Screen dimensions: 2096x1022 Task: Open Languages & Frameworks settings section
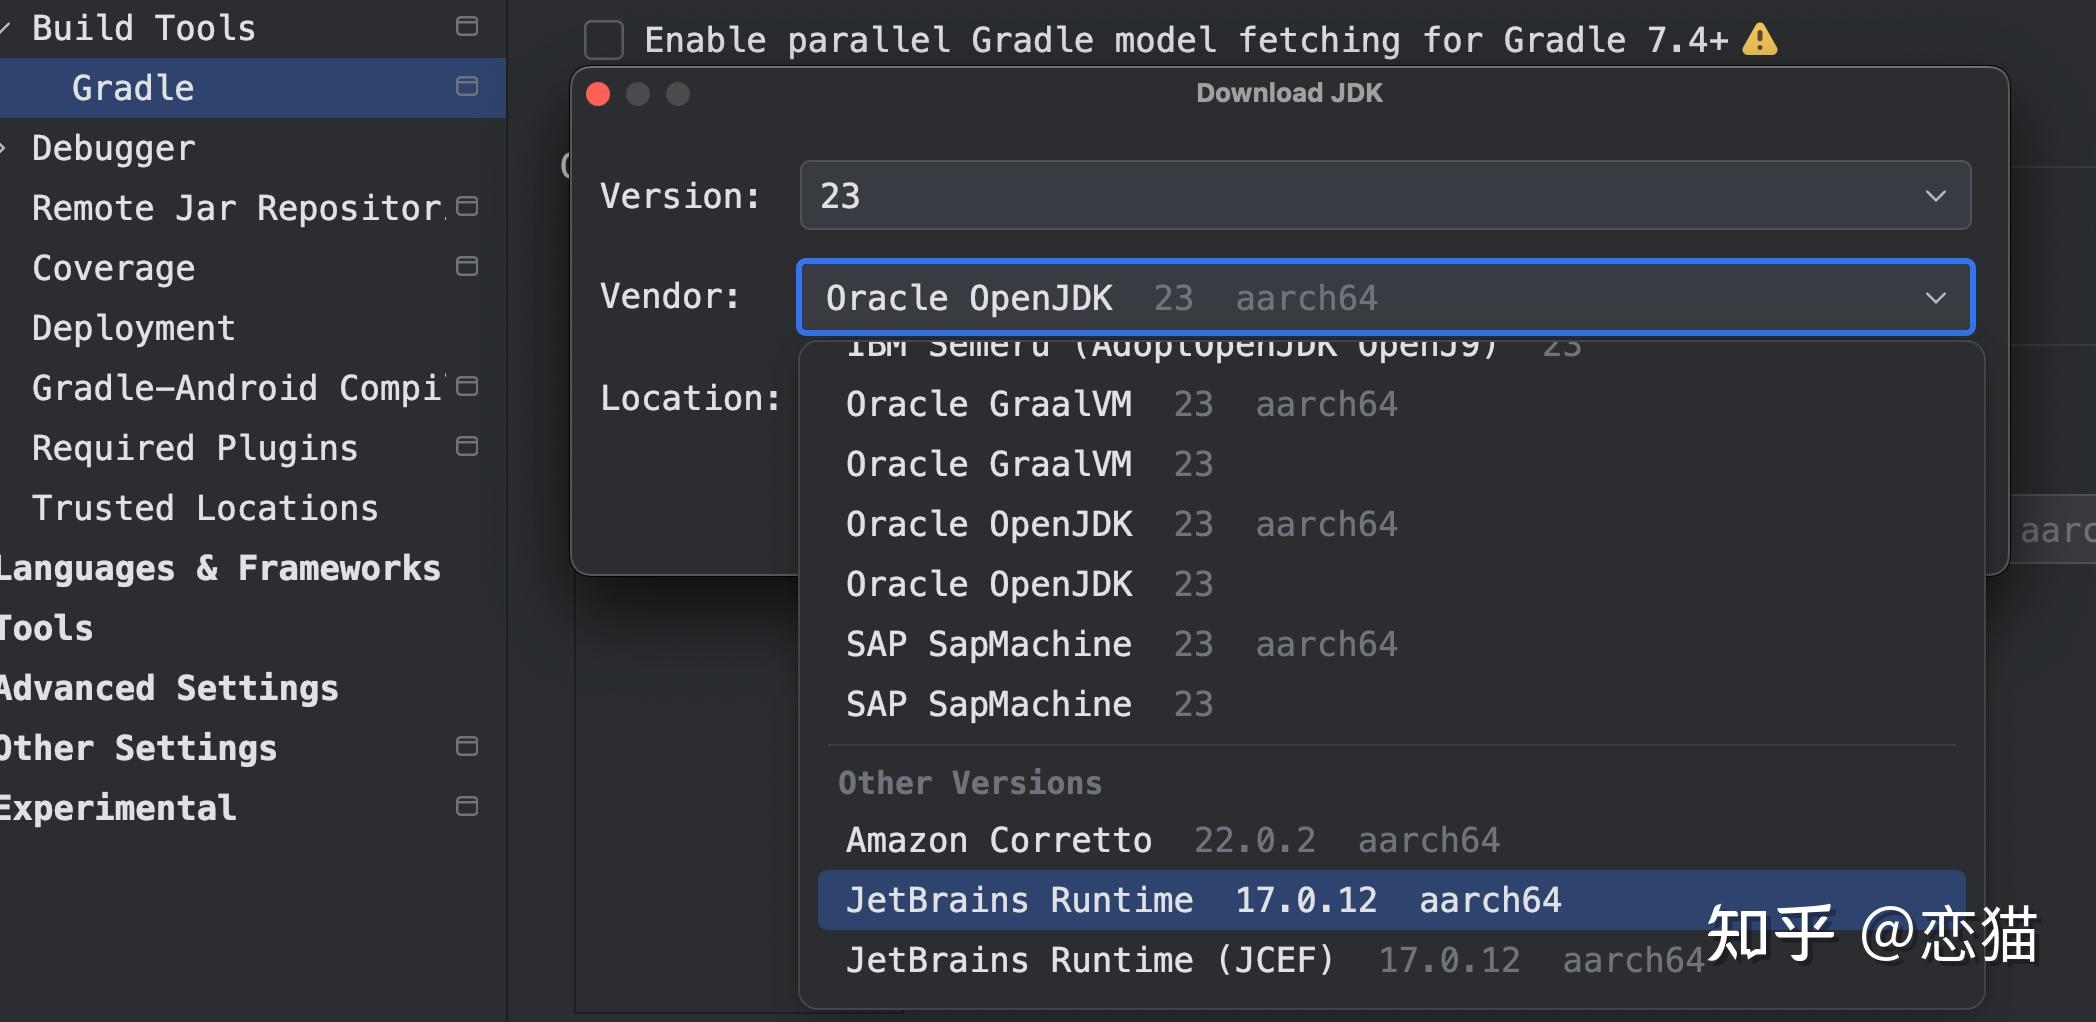[220, 567]
